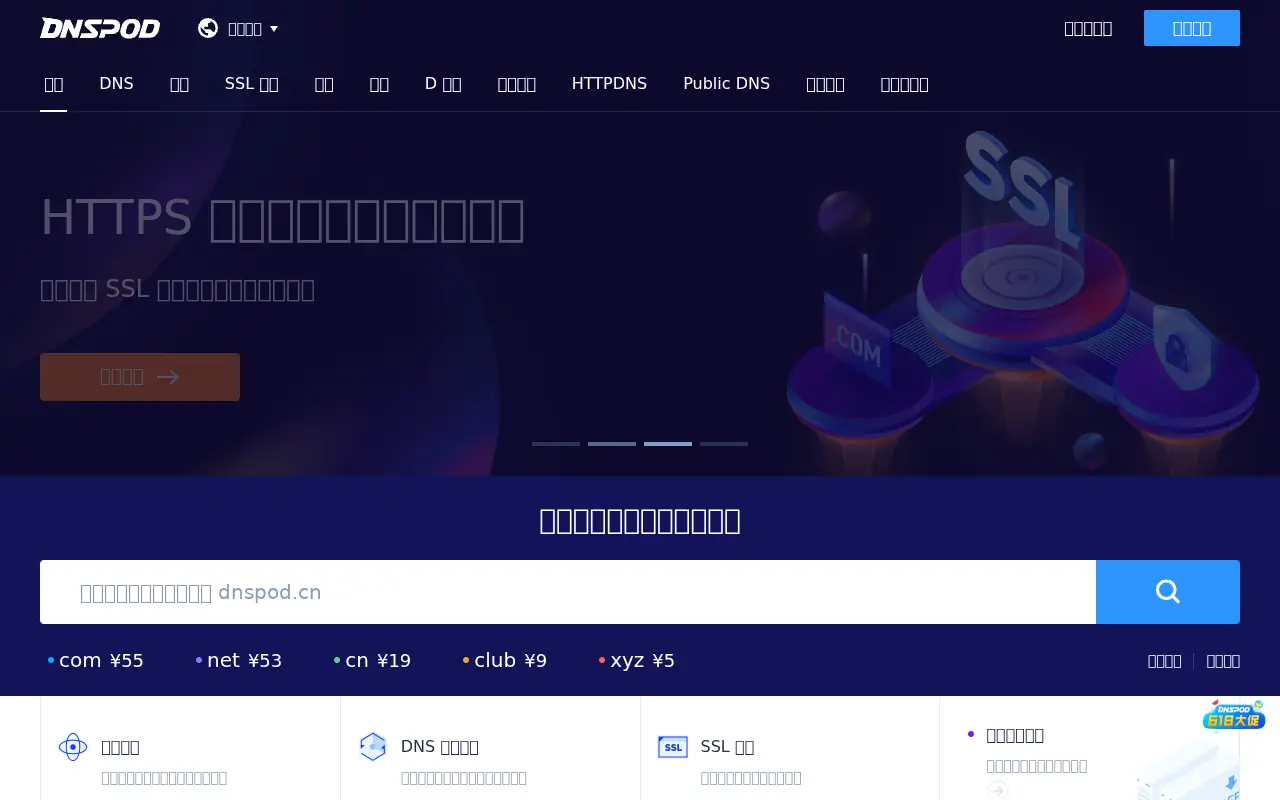Image resolution: width=1280 pixels, height=800 pixels.
Task: Focus the domain search input field
Action: (x=568, y=592)
